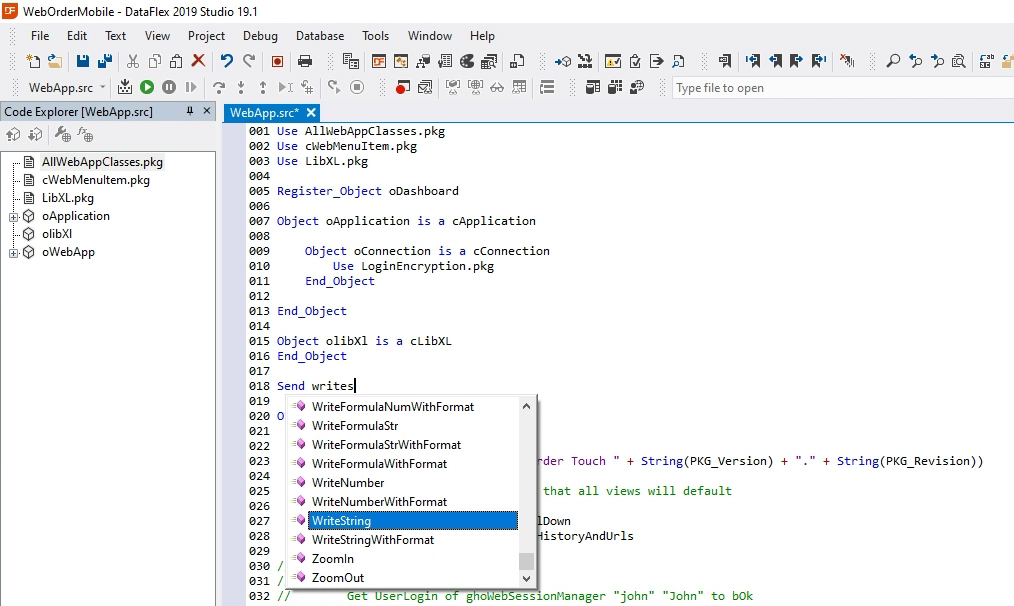Click the Undo arrow icon

point(226,61)
